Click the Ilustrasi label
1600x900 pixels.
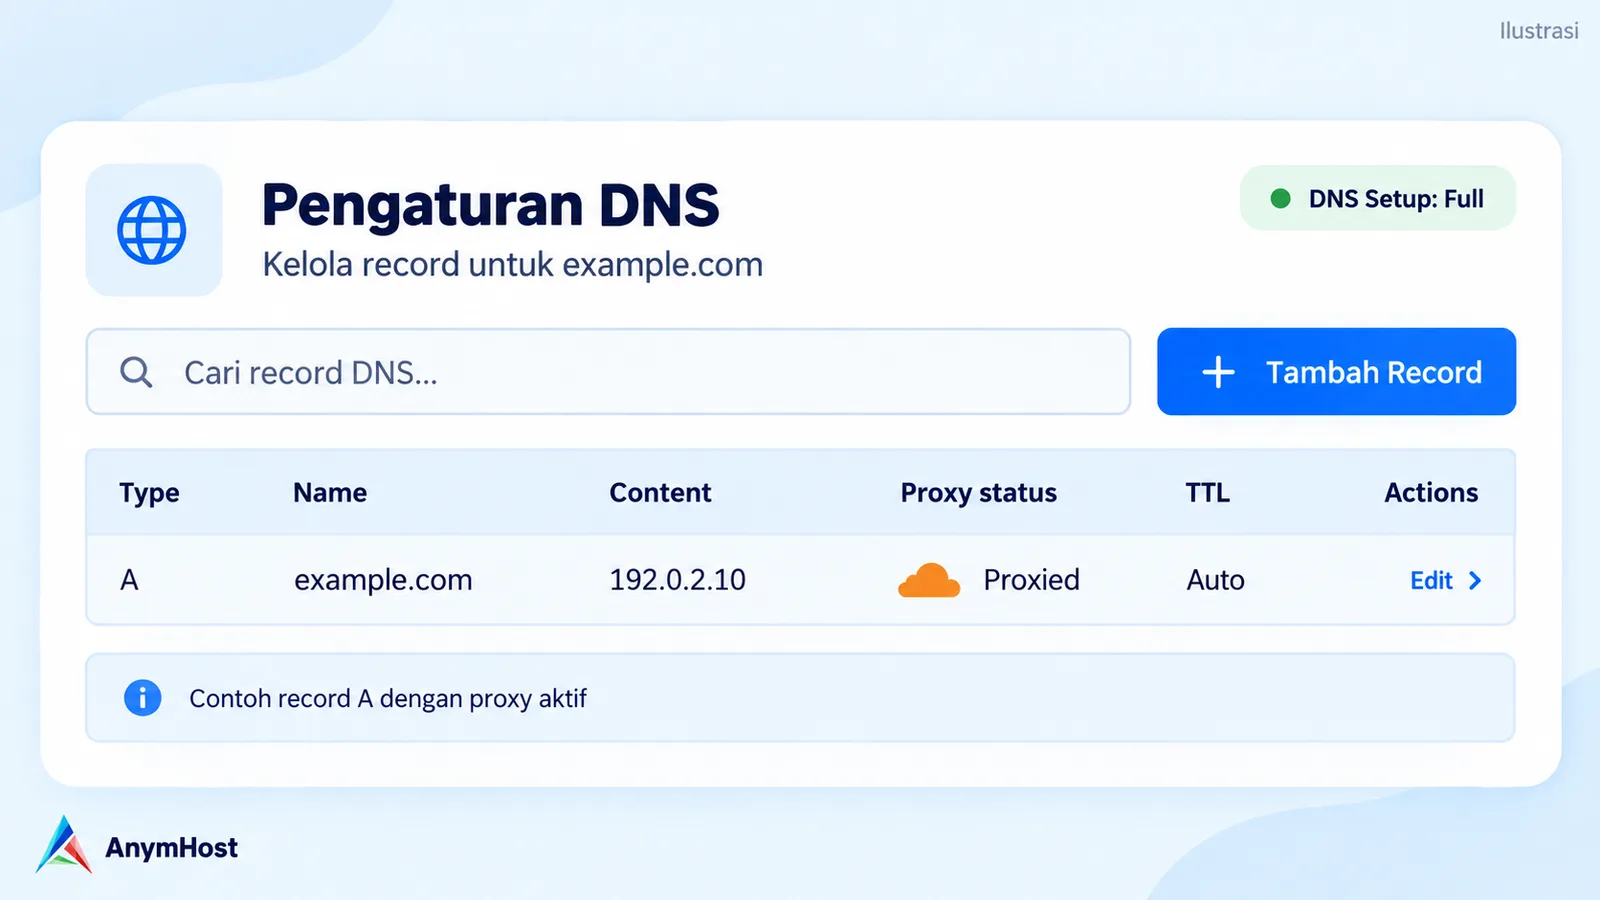[1539, 31]
